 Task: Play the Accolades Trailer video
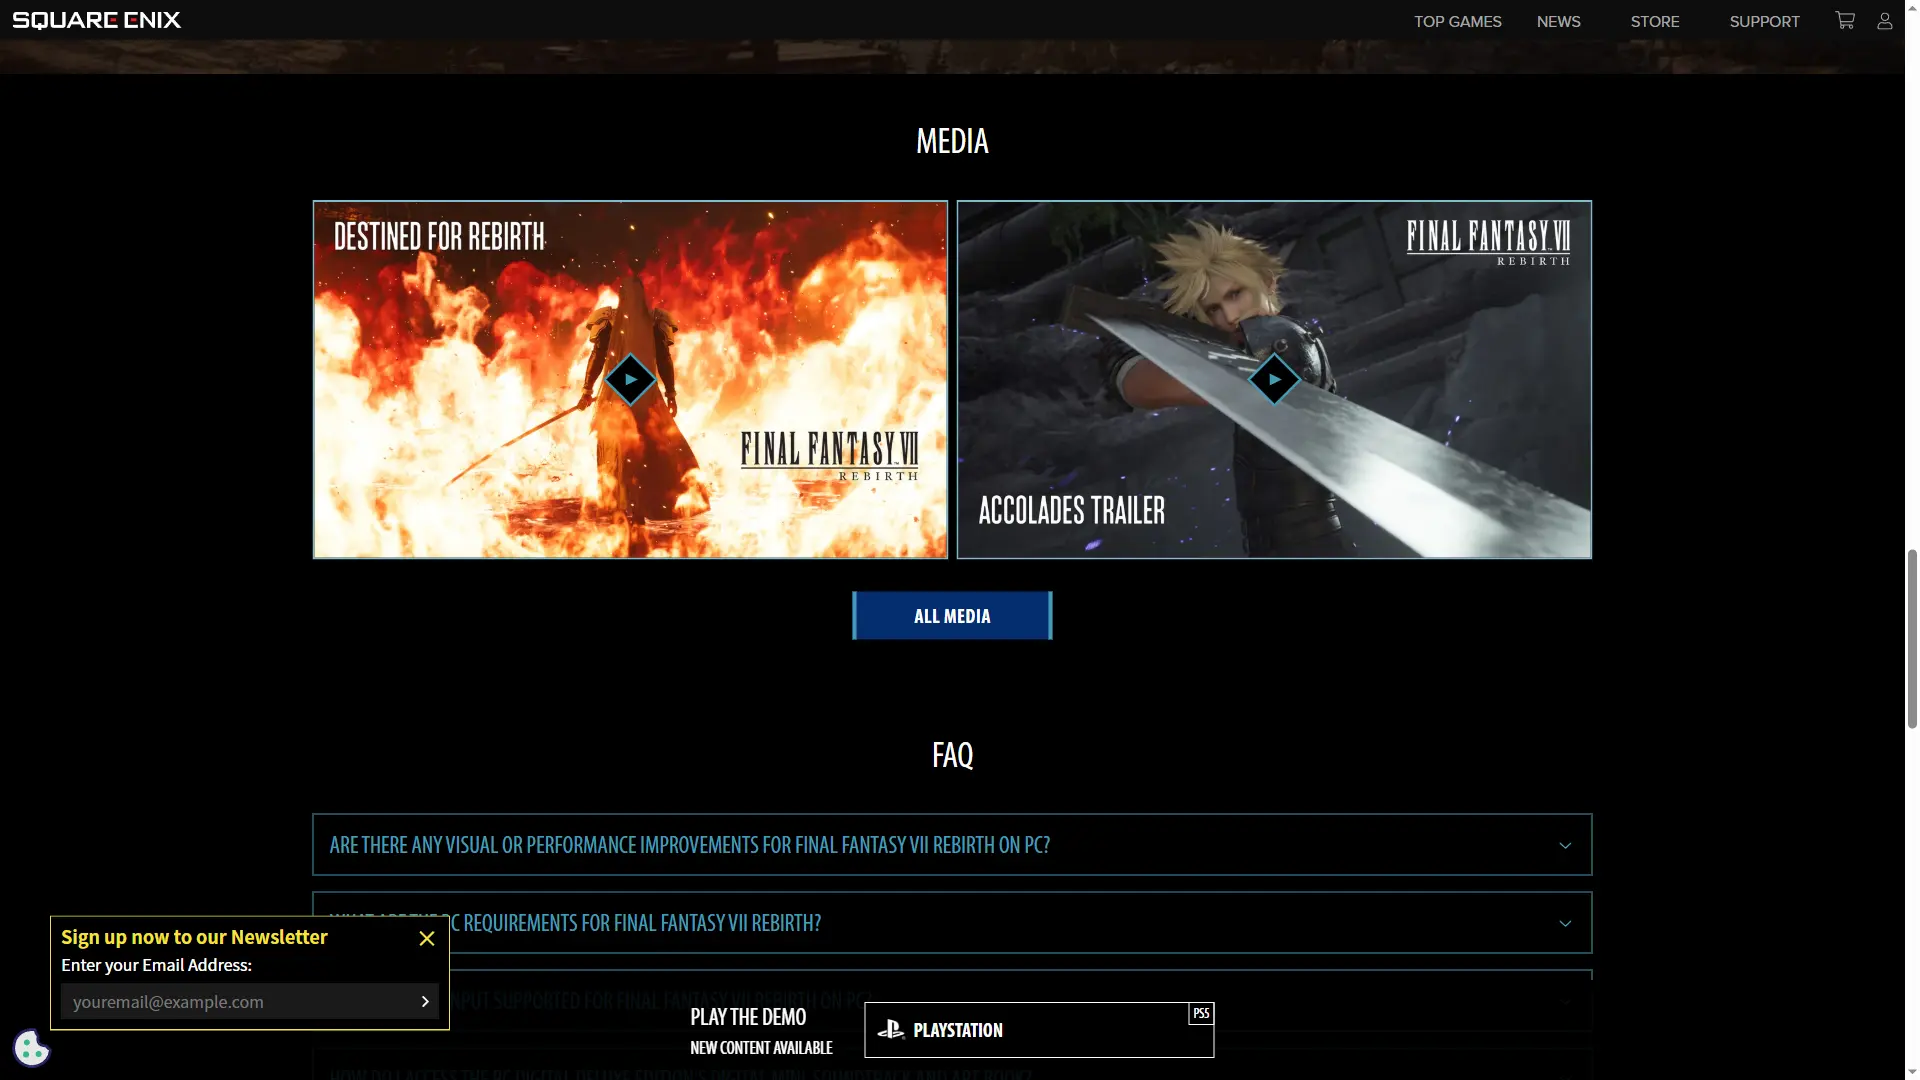(x=1273, y=379)
